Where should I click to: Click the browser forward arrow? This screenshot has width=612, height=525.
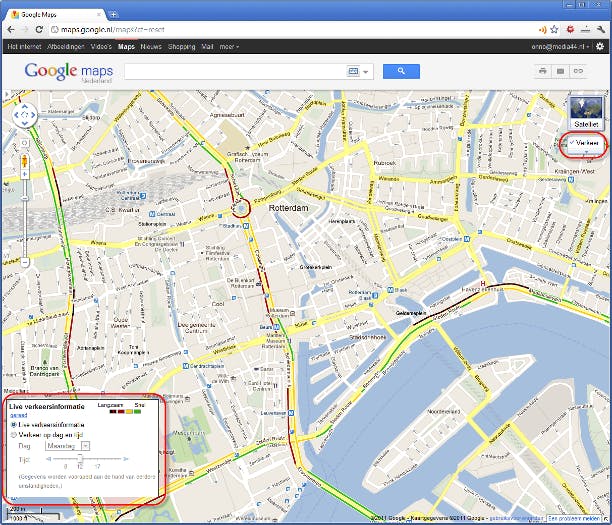click(25, 30)
